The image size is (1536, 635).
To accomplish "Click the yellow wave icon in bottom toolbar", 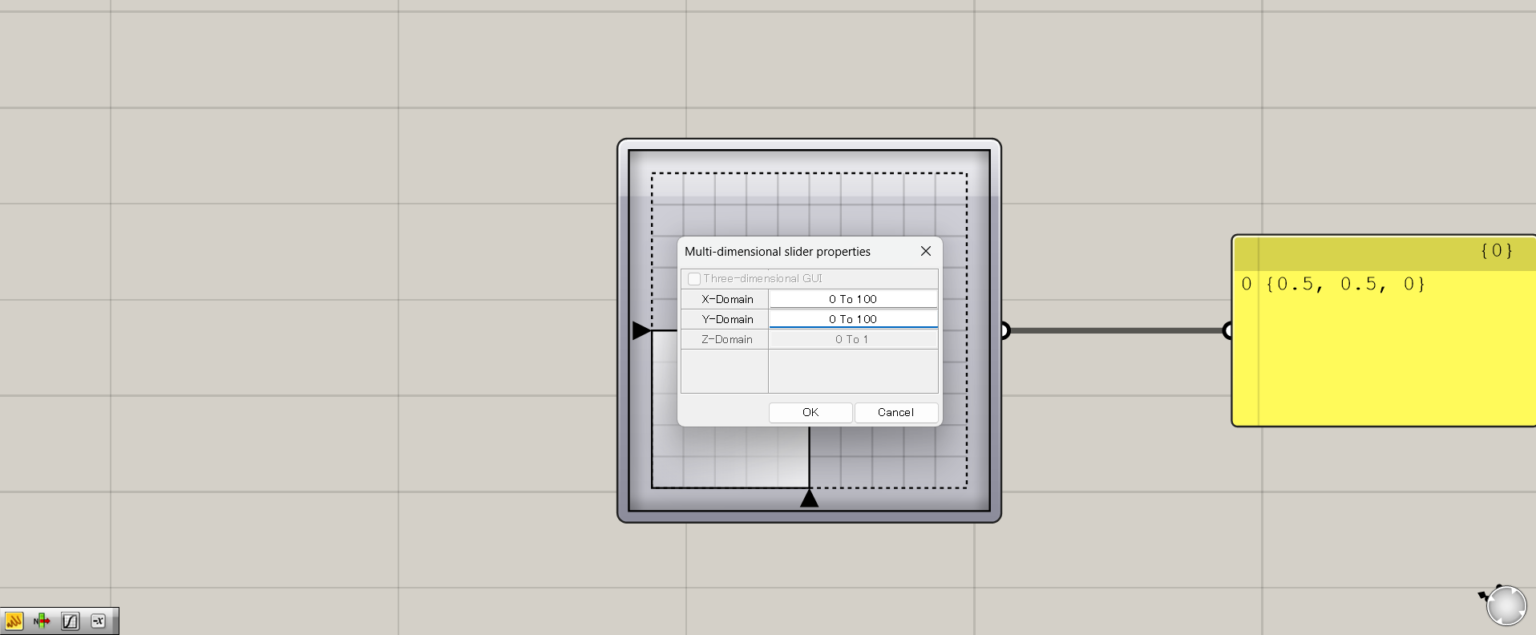I will point(14,621).
